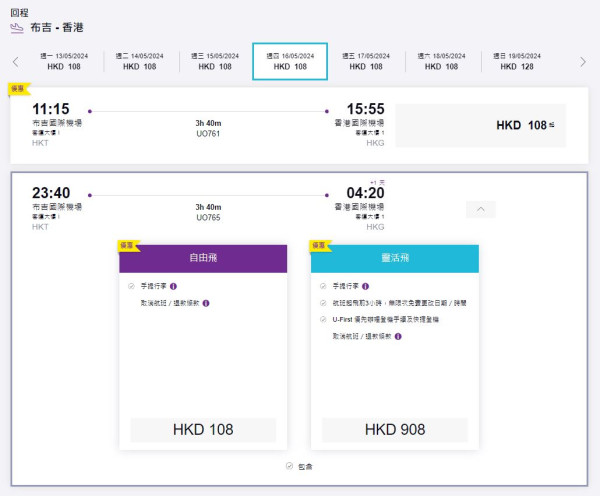This screenshot has width=600, height=496.
Task: Expand the UO761 flight number details
Action: (x=208, y=133)
